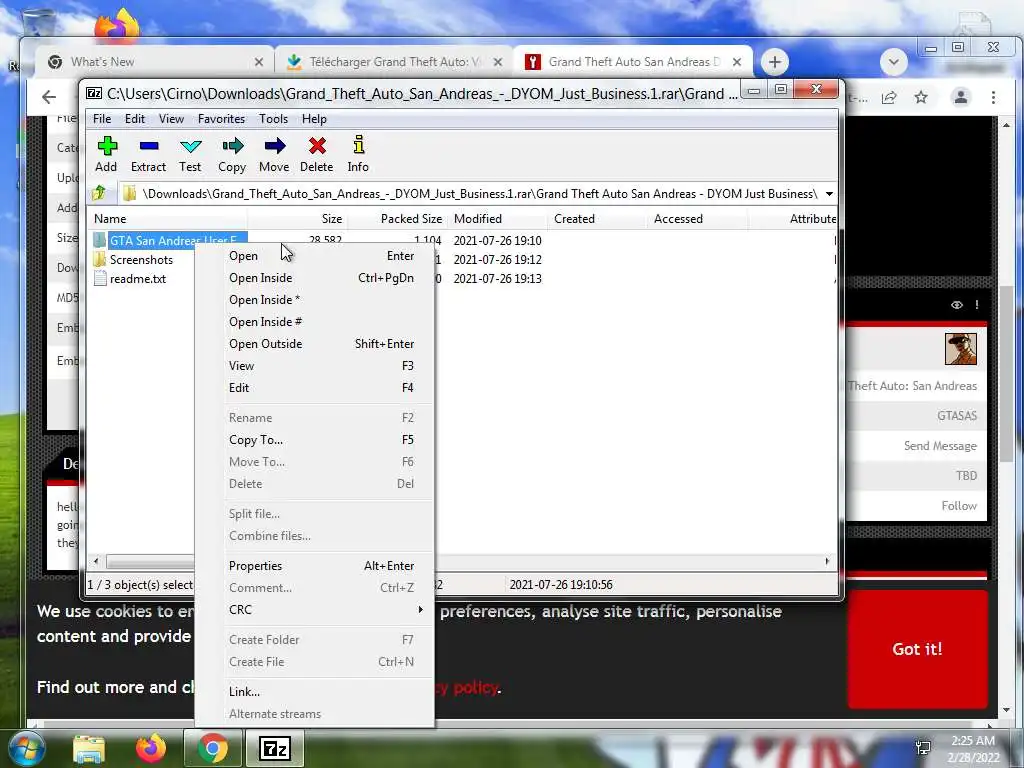Sort by the Created column header
The height and width of the screenshot is (768, 1024).
coord(598,219)
